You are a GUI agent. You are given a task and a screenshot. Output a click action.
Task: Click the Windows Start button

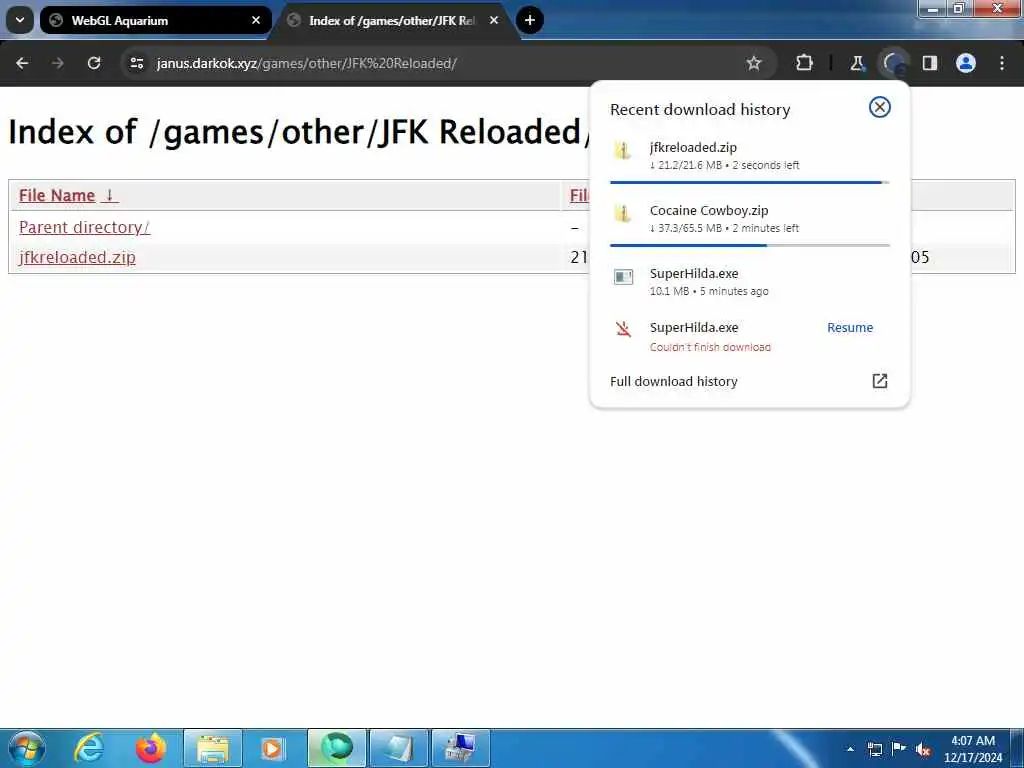27,748
